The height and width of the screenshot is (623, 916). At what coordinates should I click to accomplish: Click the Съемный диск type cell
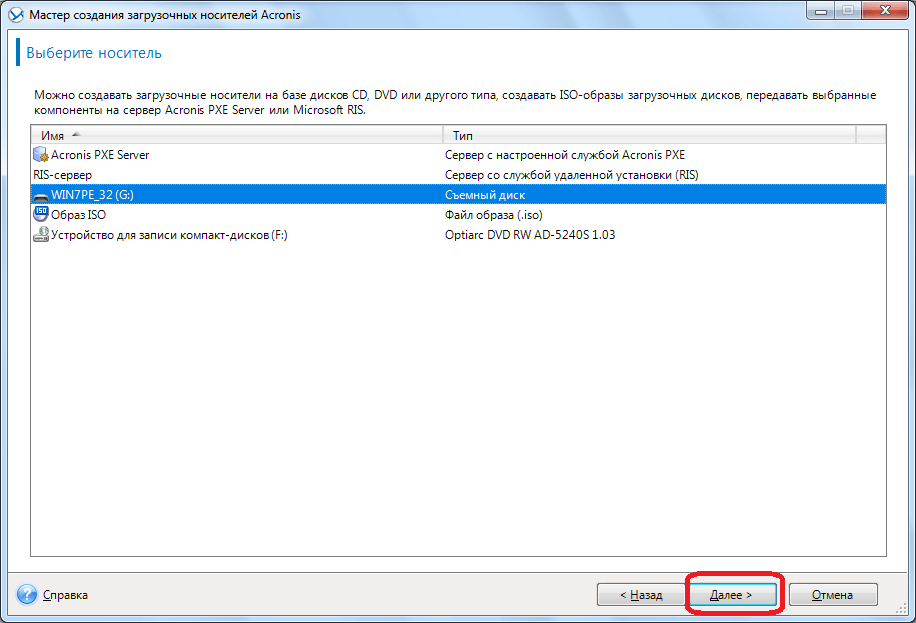[x=485, y=195]
